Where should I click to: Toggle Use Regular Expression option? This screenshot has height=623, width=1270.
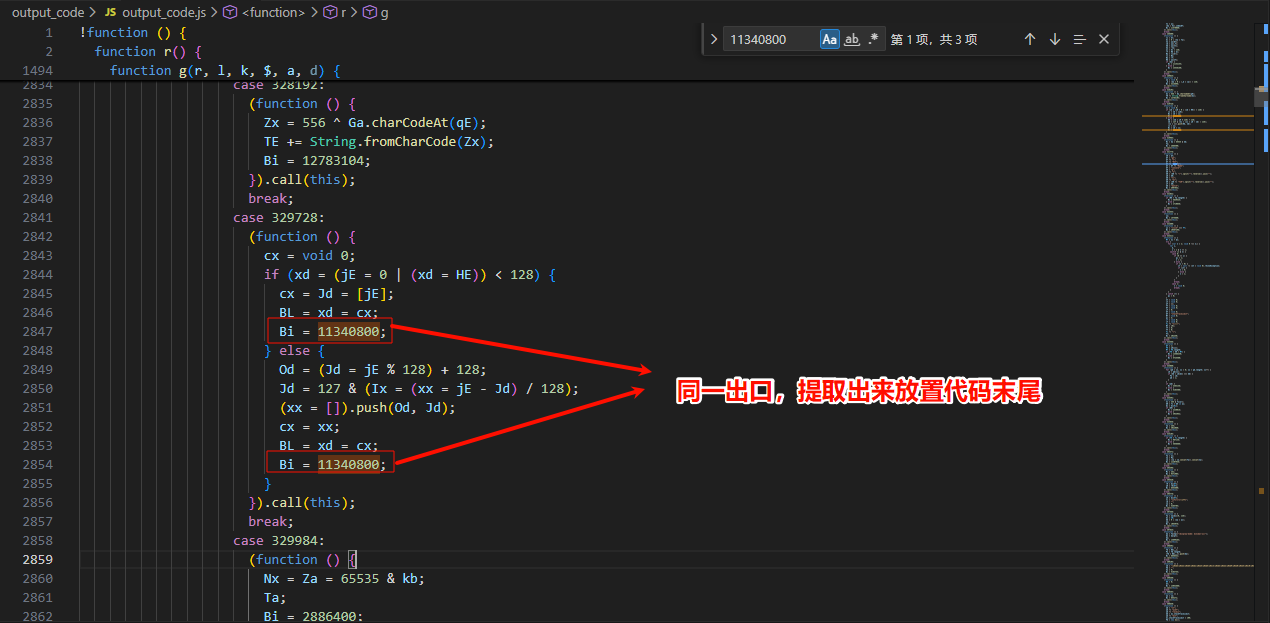pyautogui.click(x=874, y=39)
